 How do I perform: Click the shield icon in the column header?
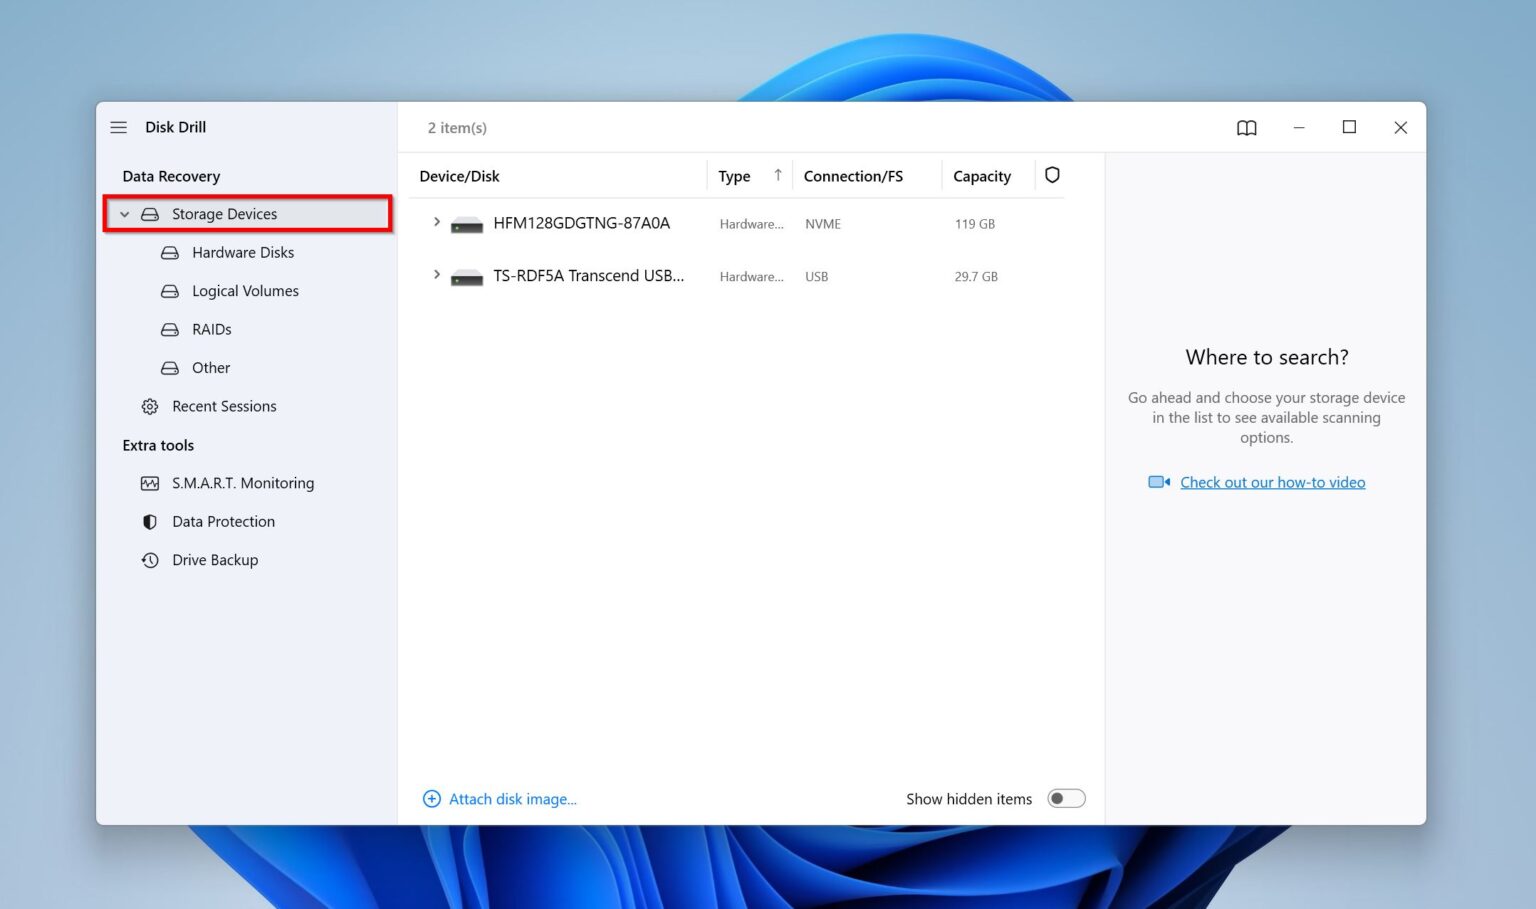click(x=1052, y=174)
